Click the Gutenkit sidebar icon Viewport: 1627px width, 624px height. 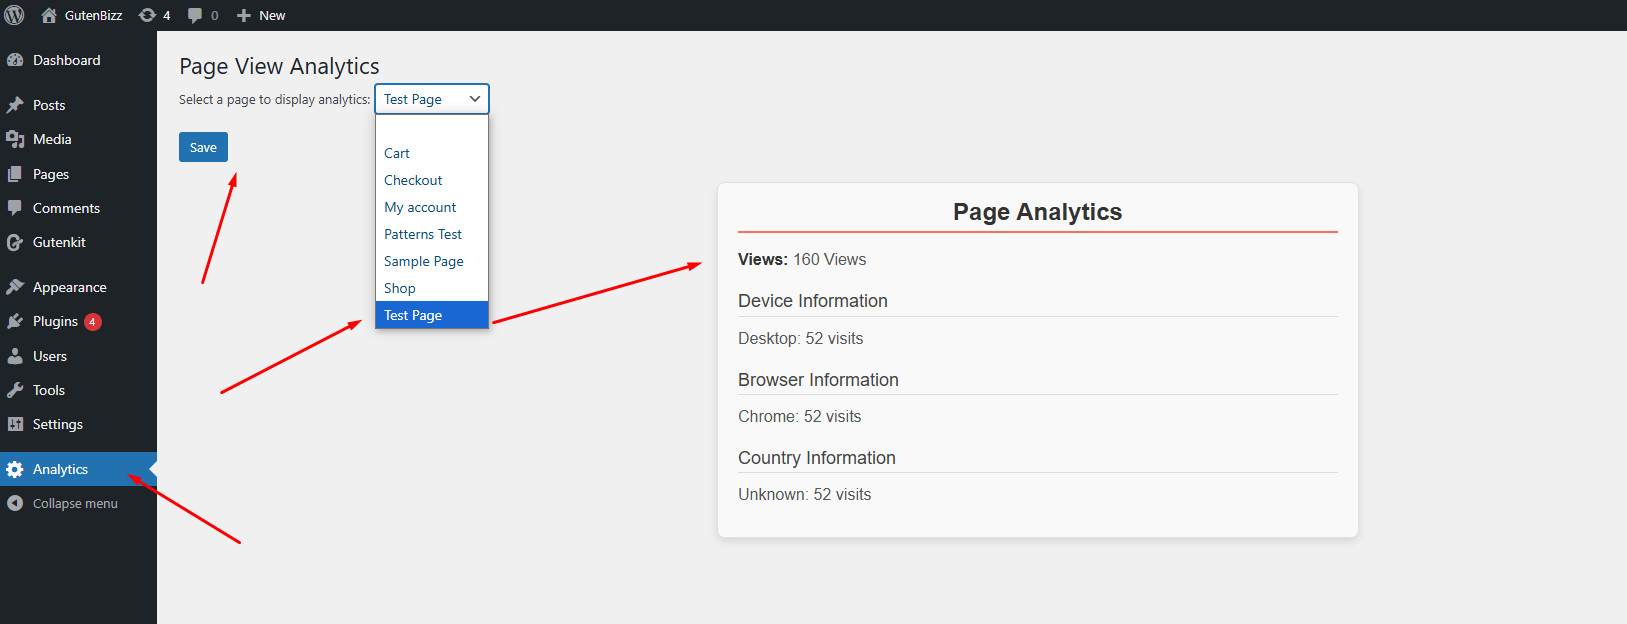point(15,242)
